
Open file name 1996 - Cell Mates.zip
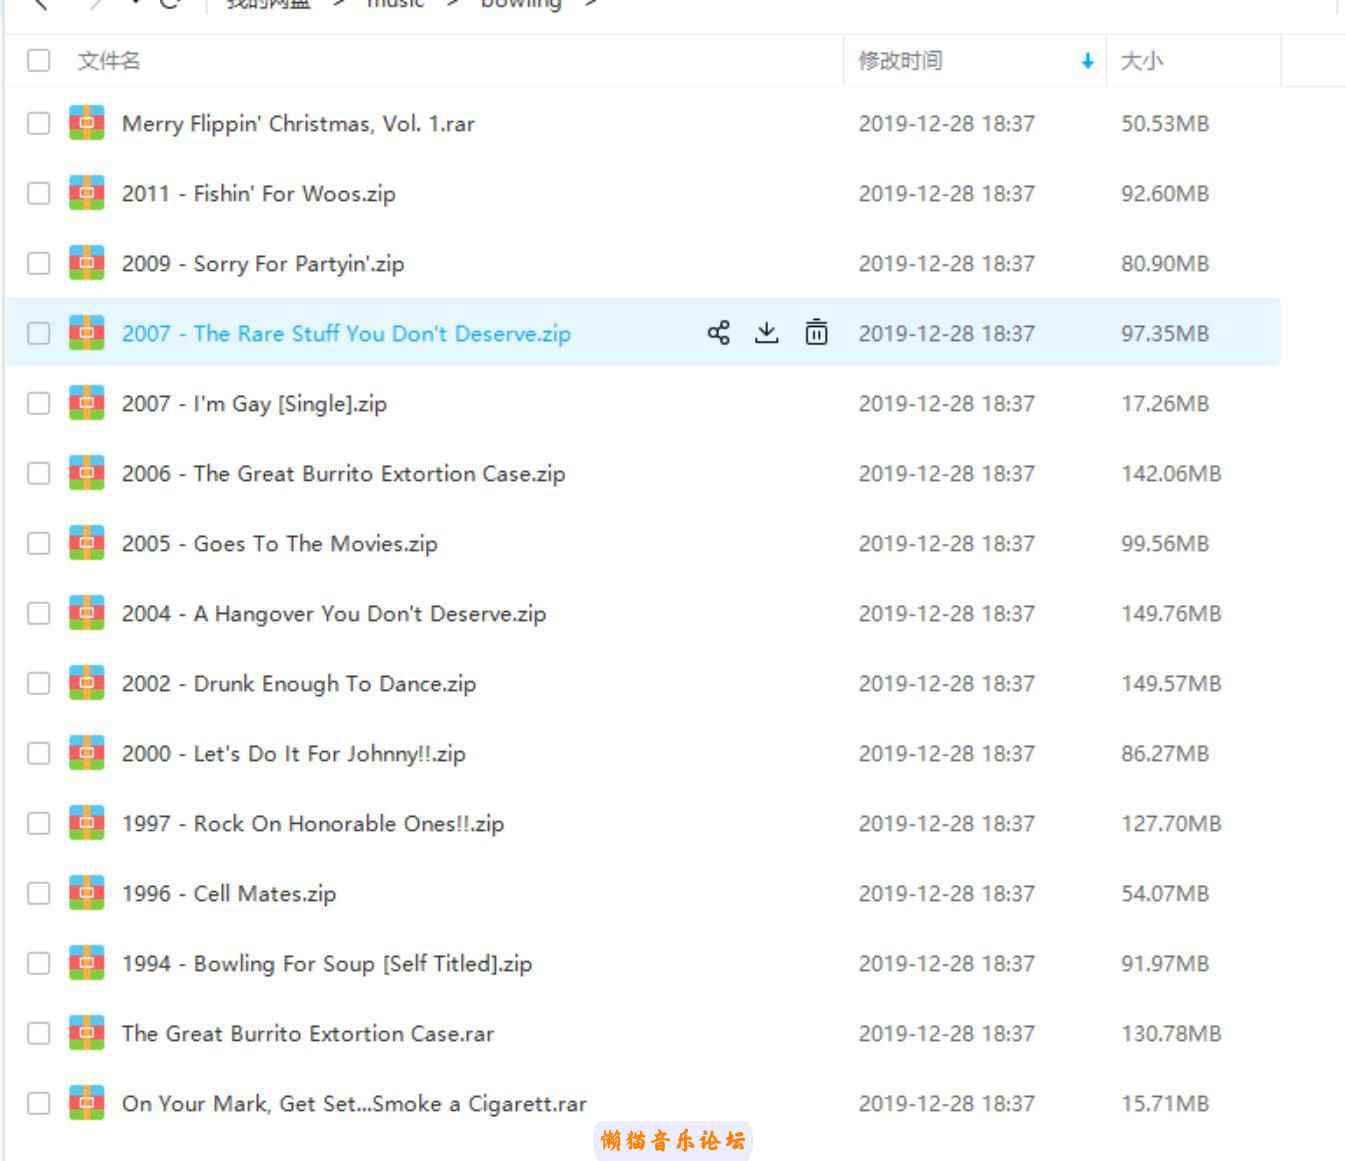229,894
